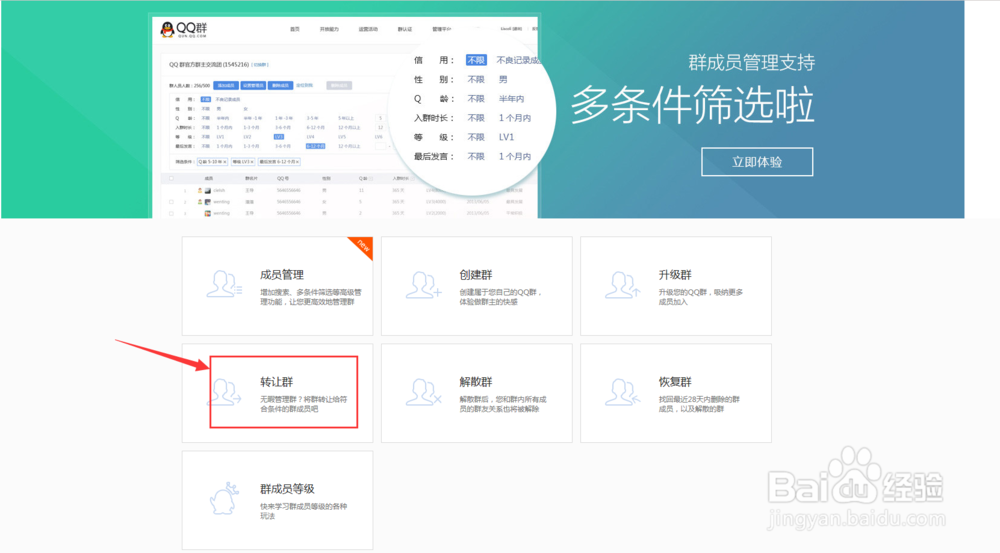Image resolution: width=1000 pixels, height=553 pixels.
Task: Select 1个月内 beside 最后发言 in magnifier
Action: click(515, 156)
